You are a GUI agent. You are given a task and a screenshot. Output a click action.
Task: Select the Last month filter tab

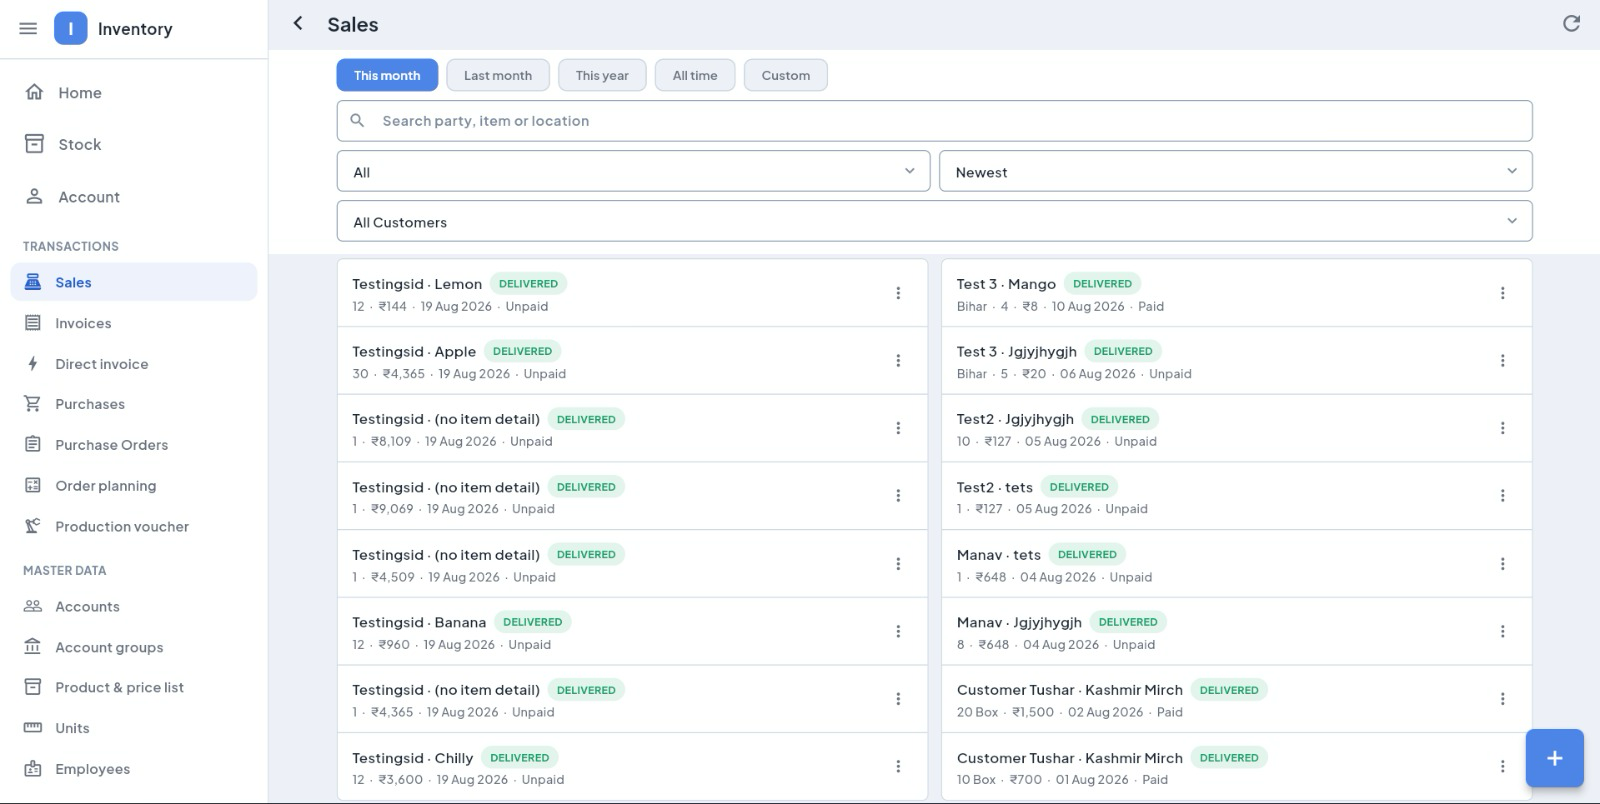(498, 75)
